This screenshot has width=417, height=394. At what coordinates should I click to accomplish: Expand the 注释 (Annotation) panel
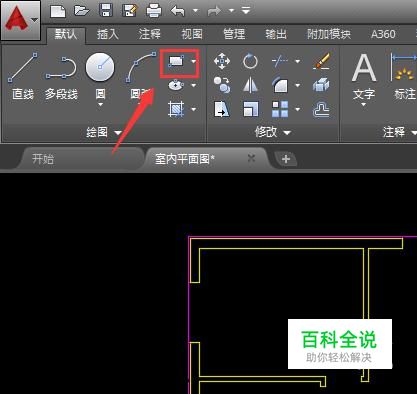coord(399,133)
